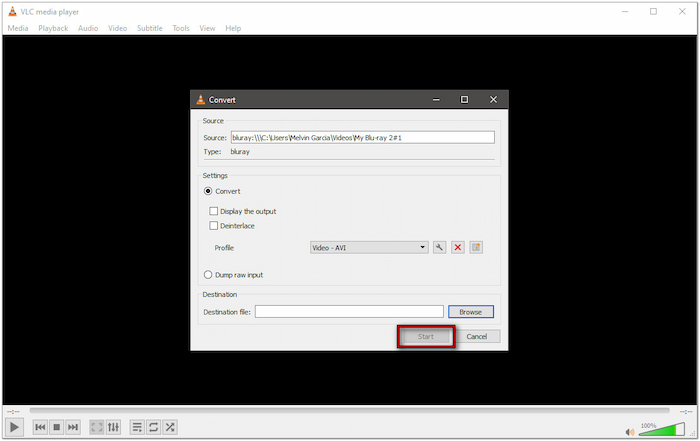
Task: Toggle fullscreen video mode
Action: coord(97,427)
